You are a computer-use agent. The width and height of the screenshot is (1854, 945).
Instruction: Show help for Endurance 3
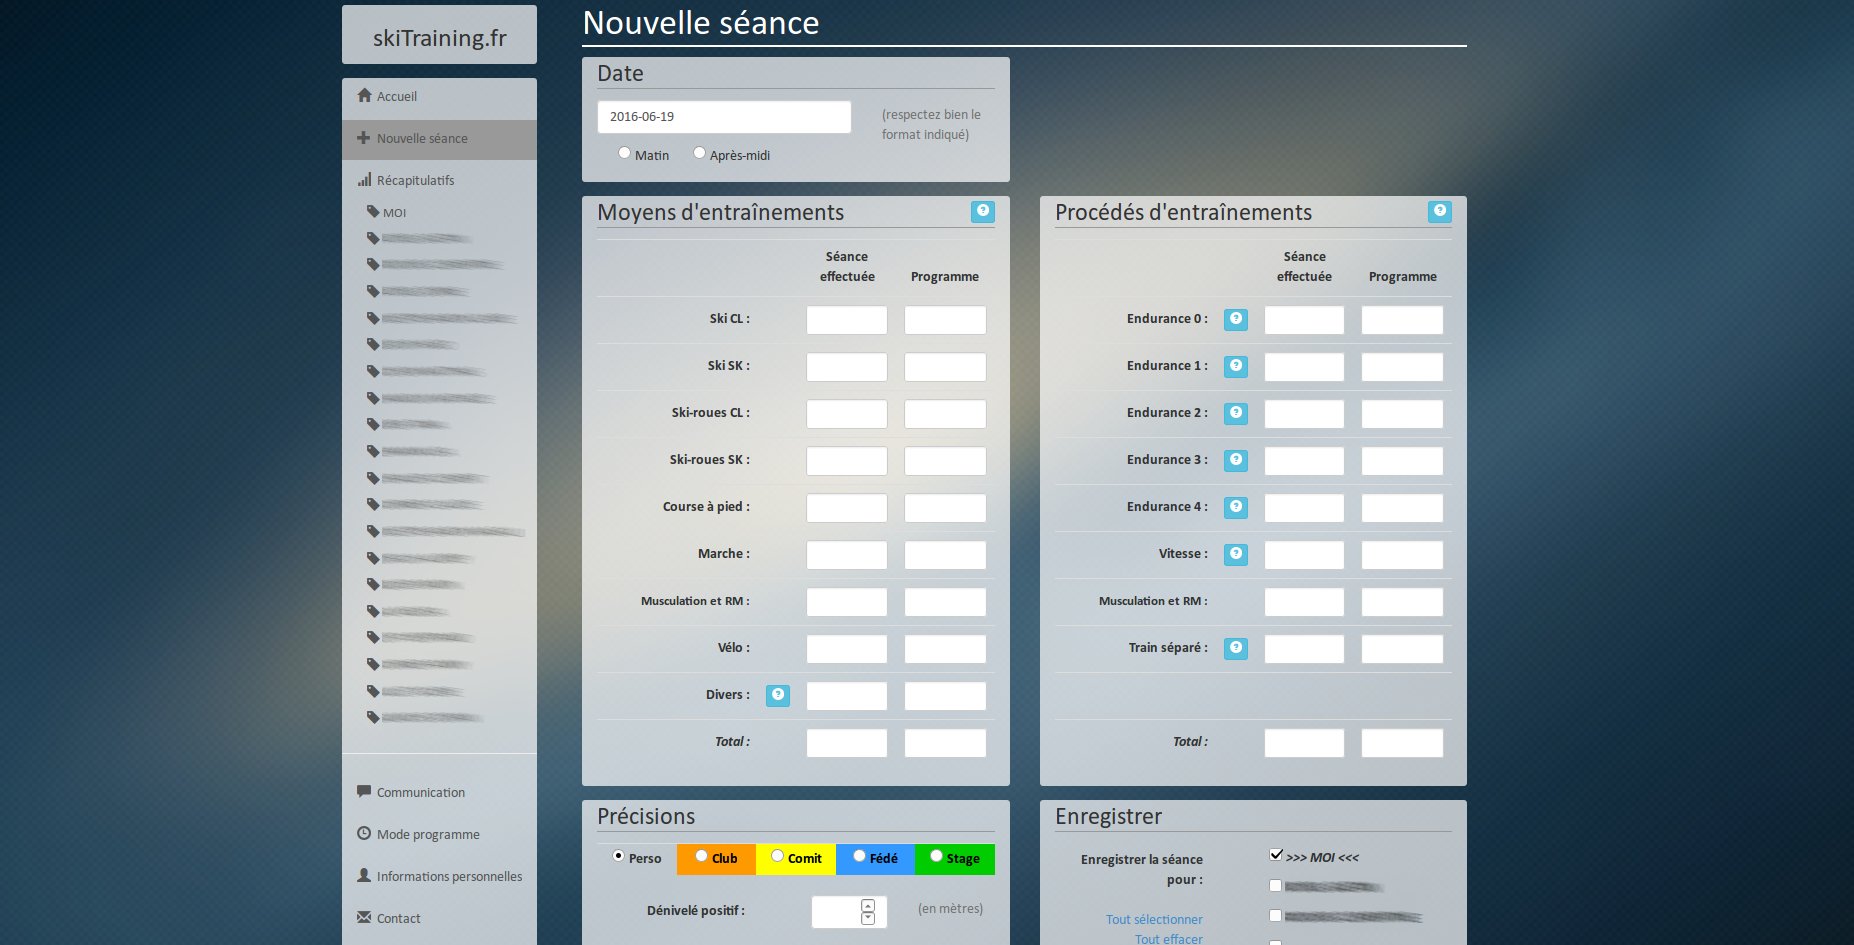coord(1236,460)
